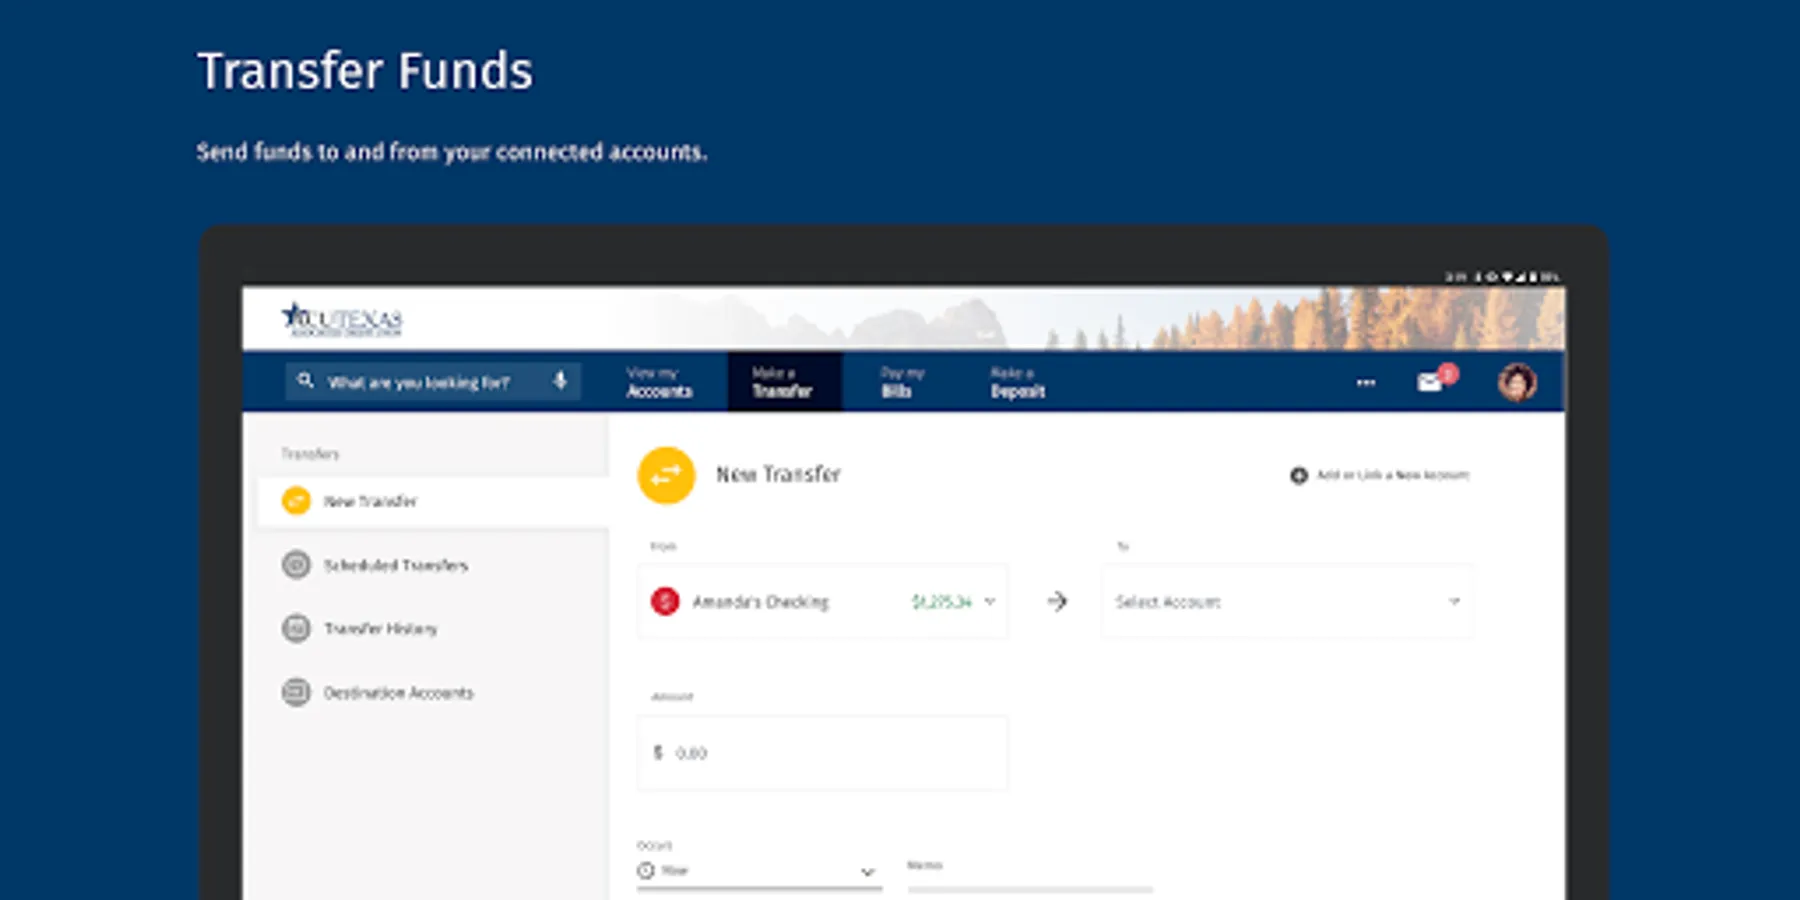
Task: Click the clock icon in Occurs field
Action: [646, 870]
